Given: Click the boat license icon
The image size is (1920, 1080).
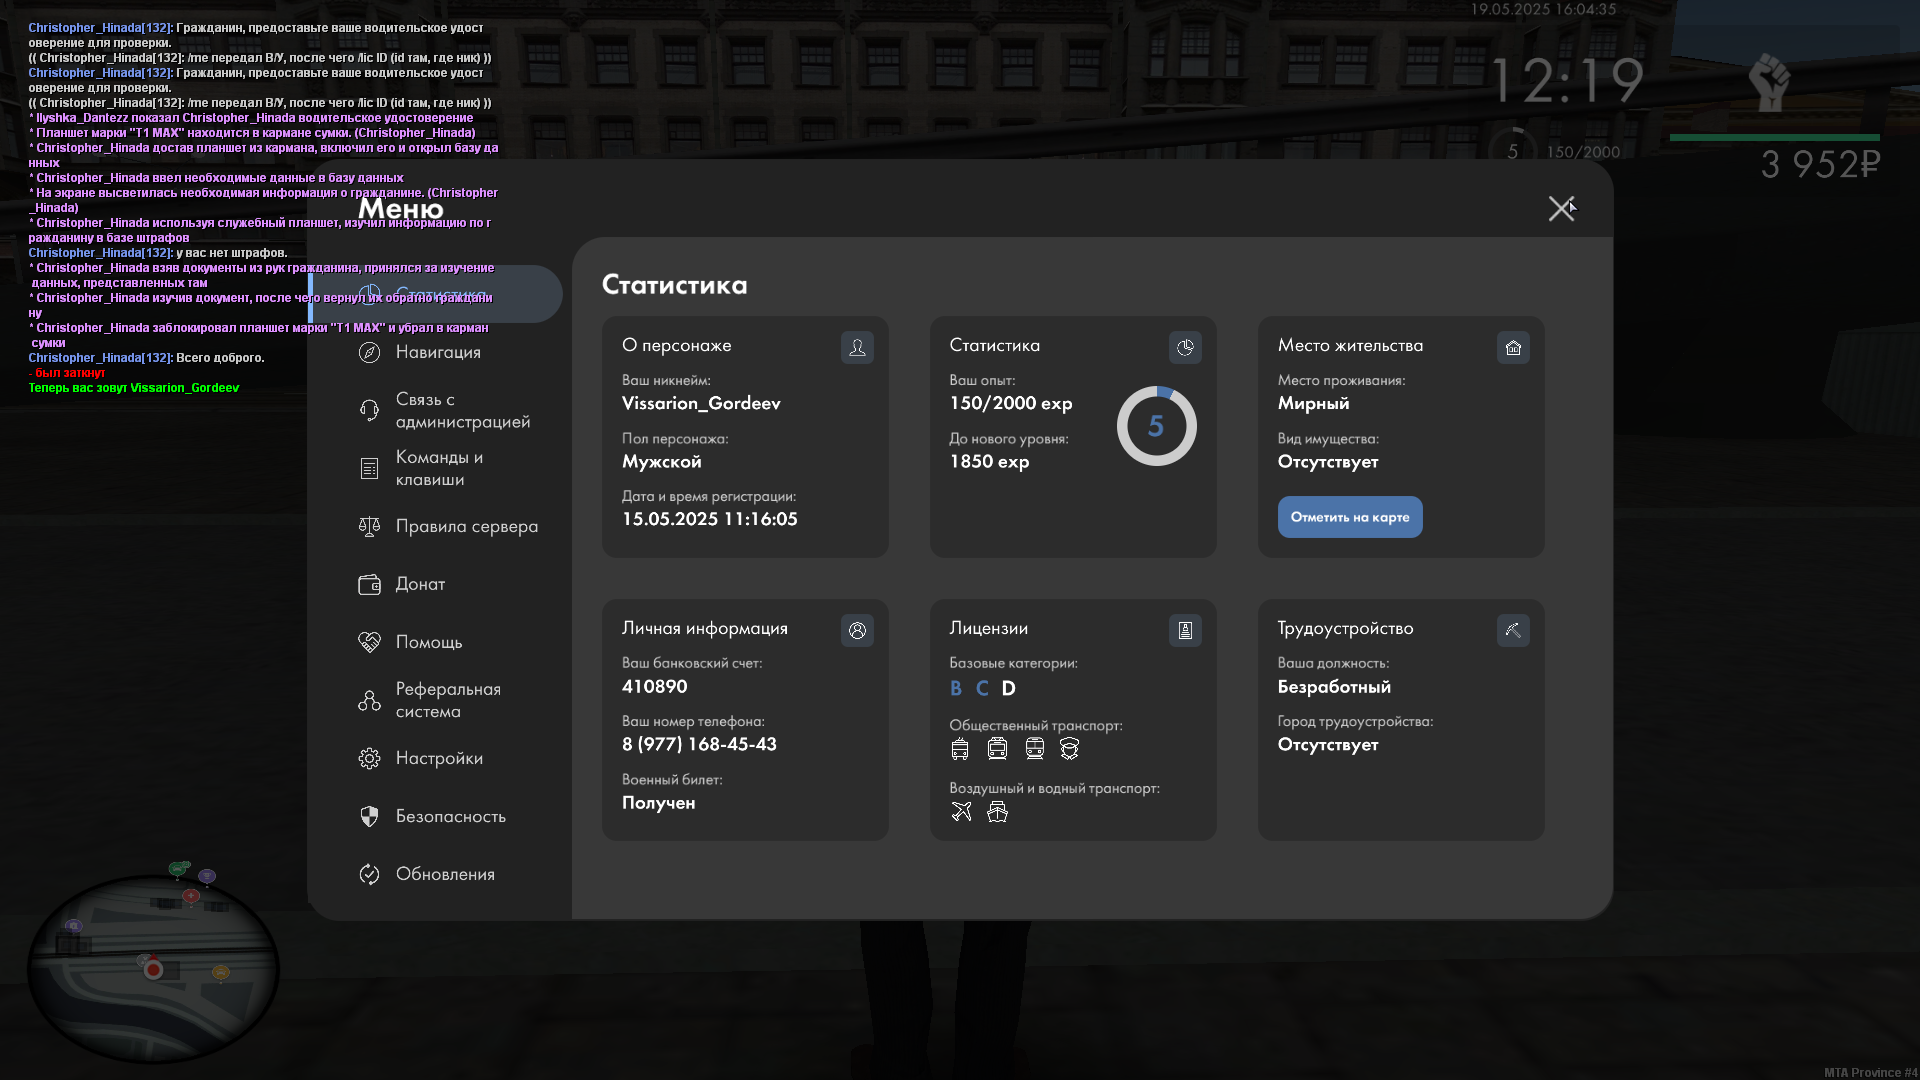Looking at the screenshot, I should tap(997, 812).
